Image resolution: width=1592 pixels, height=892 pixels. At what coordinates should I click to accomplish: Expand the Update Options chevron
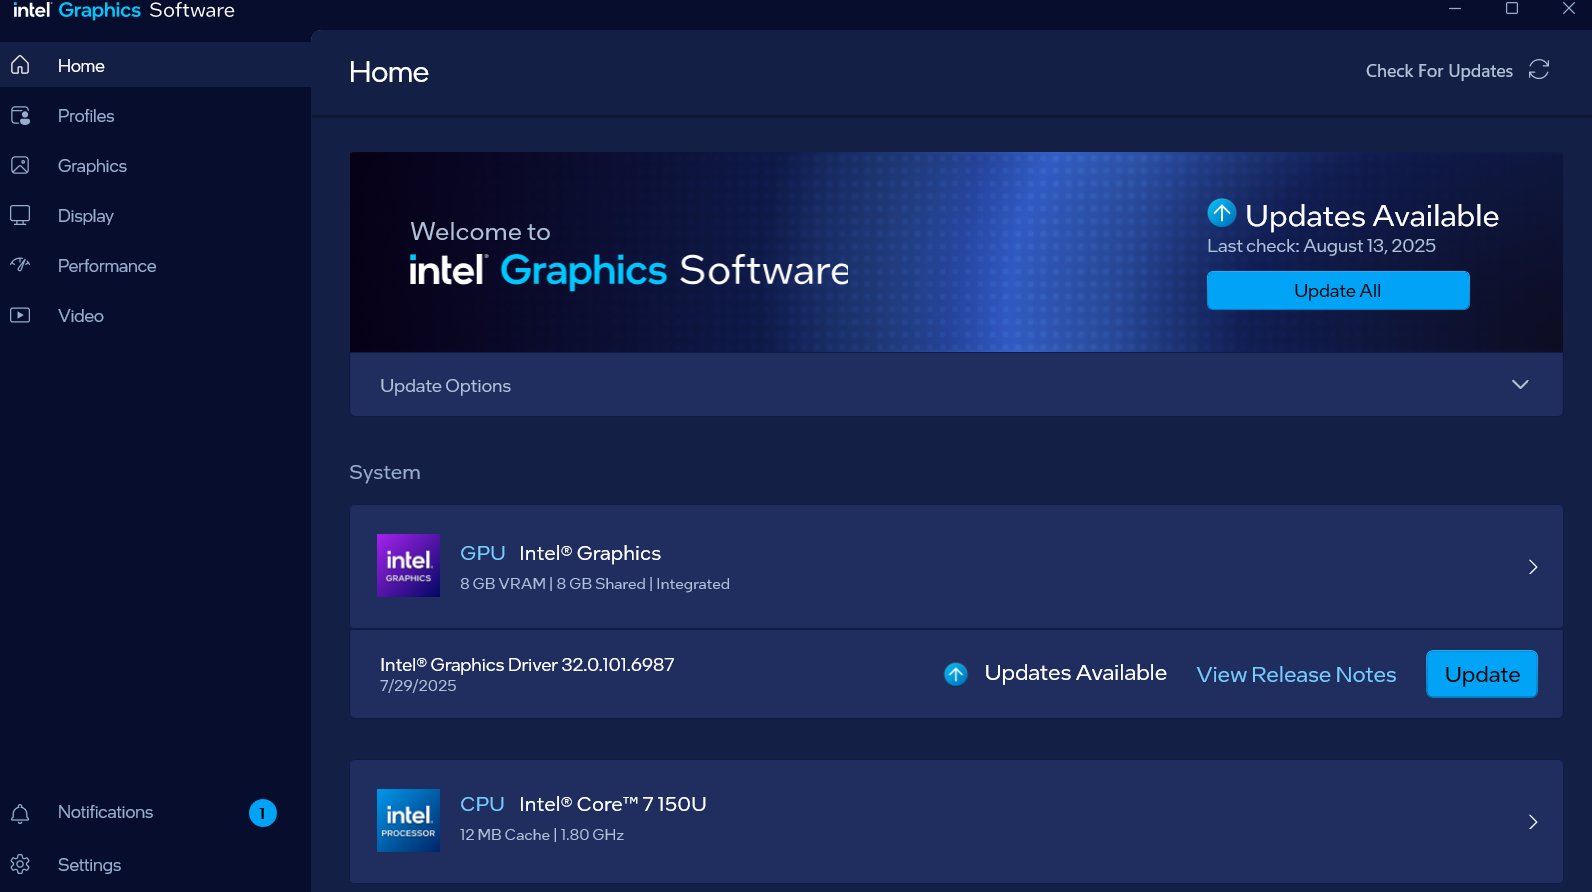[1520, 385]
